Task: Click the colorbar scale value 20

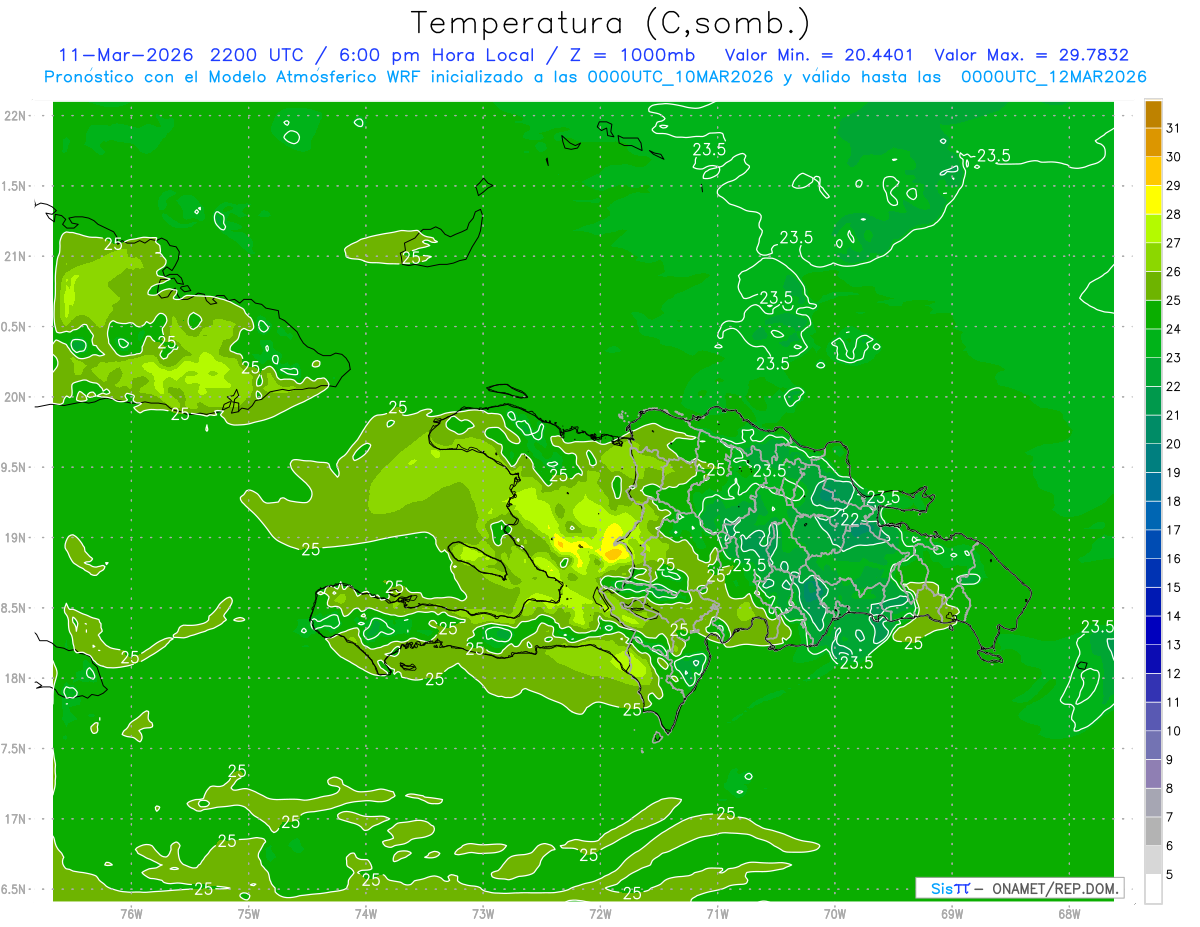Action: (1174, 444)
